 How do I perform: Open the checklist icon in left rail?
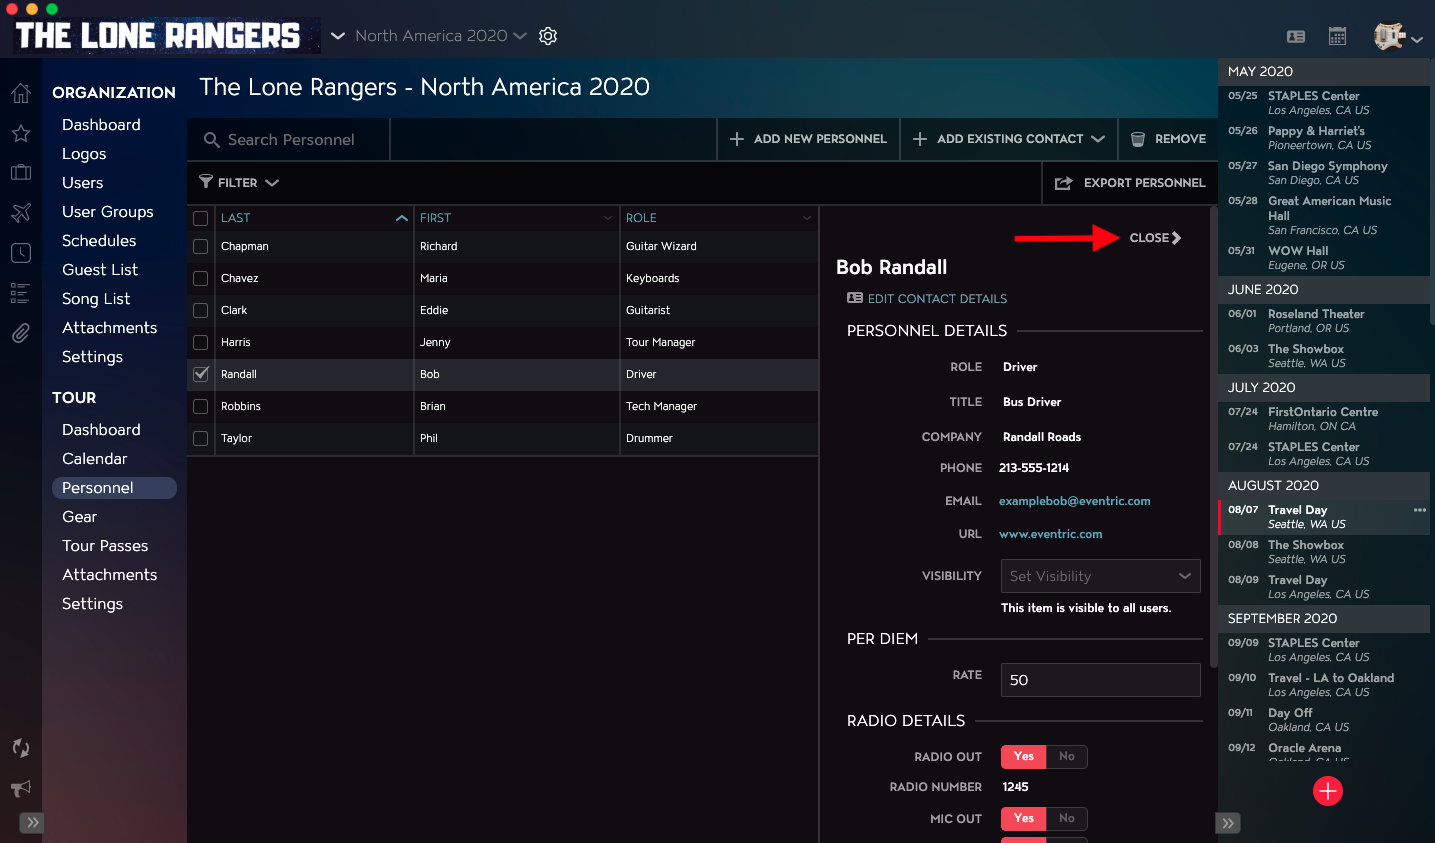pos(21,293)
